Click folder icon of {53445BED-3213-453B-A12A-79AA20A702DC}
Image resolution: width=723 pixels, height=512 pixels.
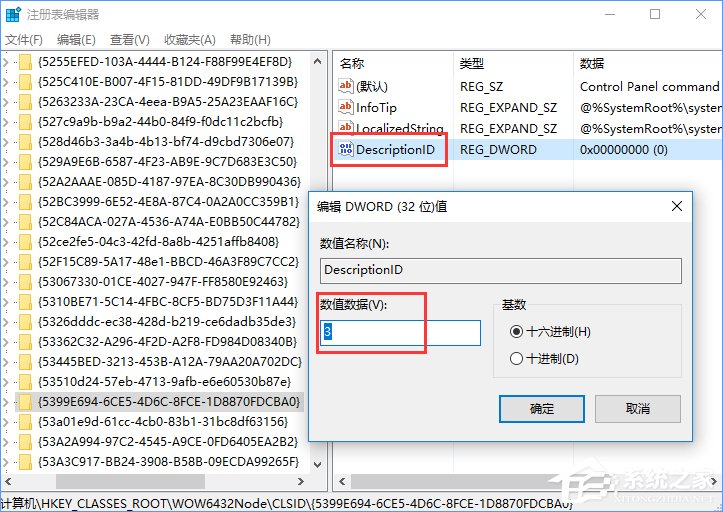[x=25, y=362]
